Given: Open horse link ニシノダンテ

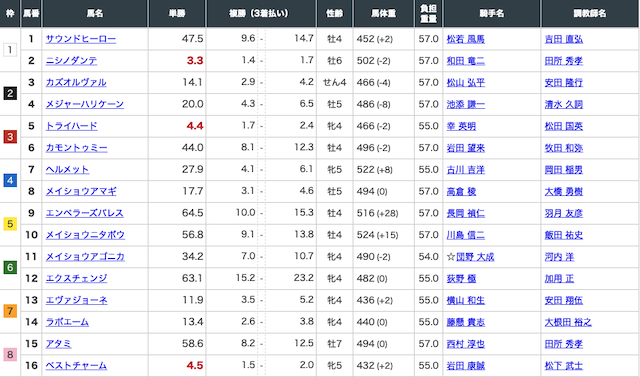Looking at the screenshot, I should (71, 61).
